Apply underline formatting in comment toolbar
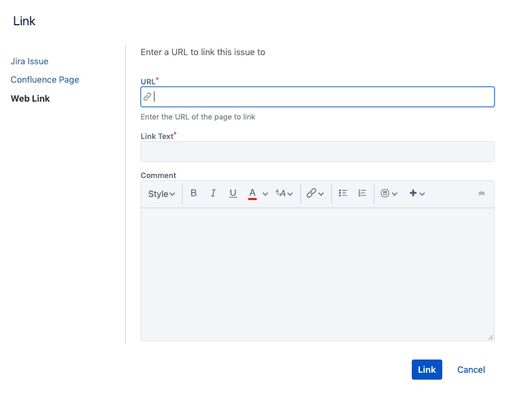506x394 pixels. point(233,193)
